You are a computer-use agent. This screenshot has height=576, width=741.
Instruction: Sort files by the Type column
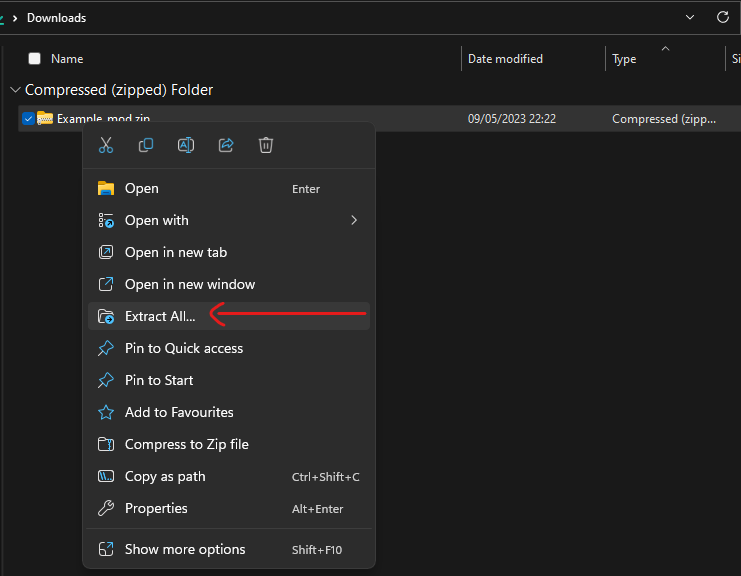624,59
